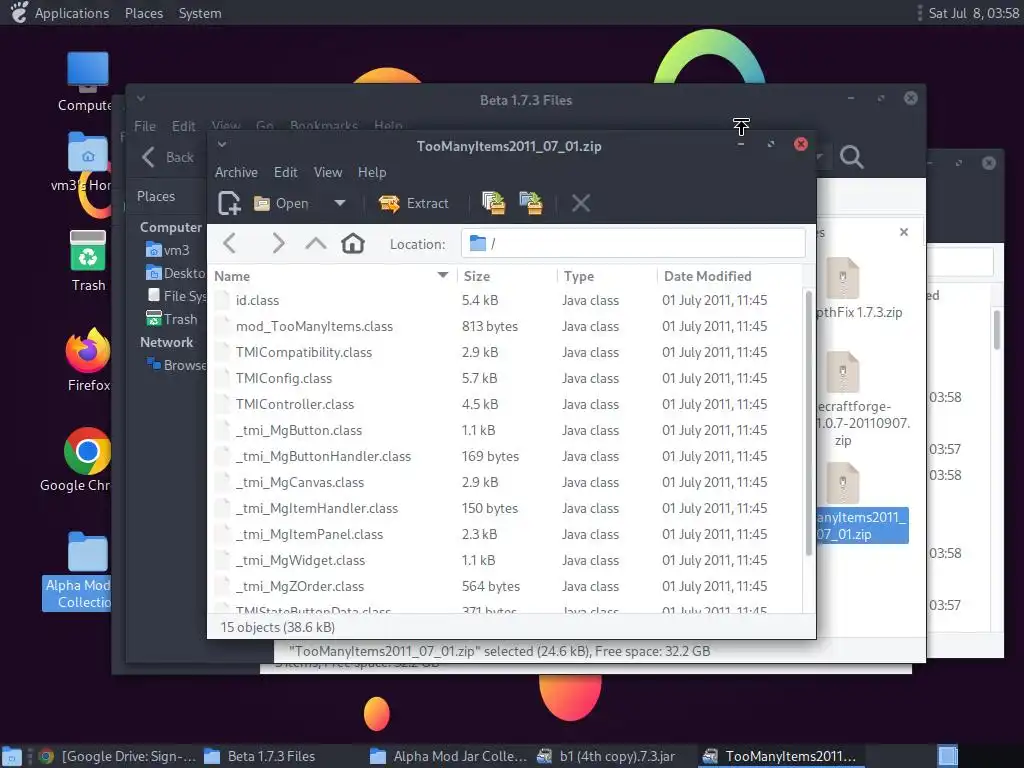Open the Help menu in archive manager
1024x768 pixels.
point(372,172)
